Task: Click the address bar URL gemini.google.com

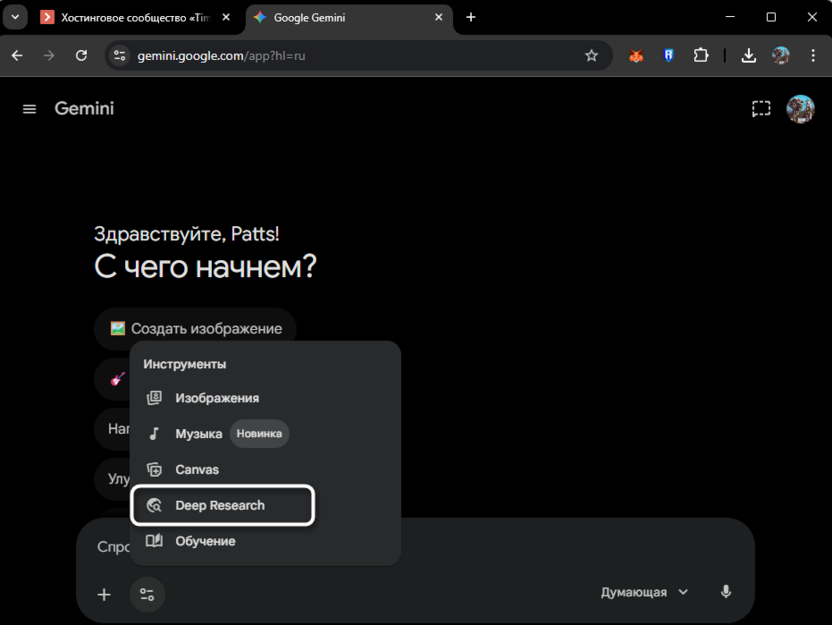Action: 221,56
